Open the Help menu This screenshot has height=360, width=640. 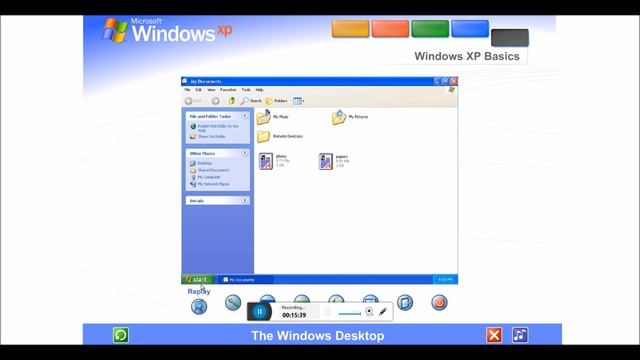coord(260,90)
